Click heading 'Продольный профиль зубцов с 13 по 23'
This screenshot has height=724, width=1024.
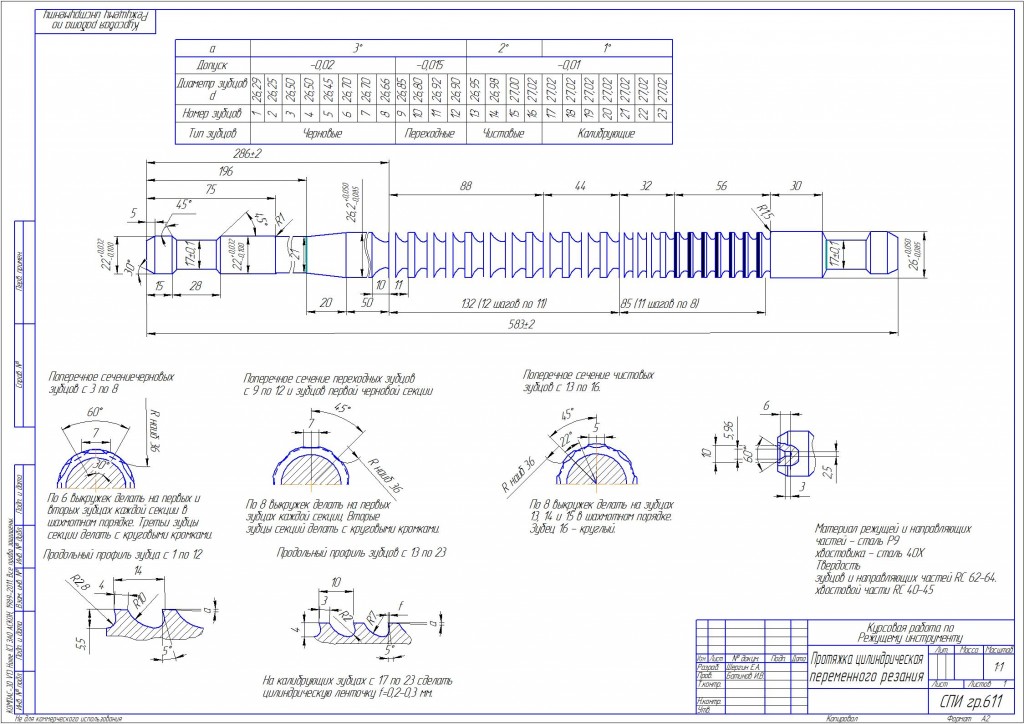[x=362, y=552]
